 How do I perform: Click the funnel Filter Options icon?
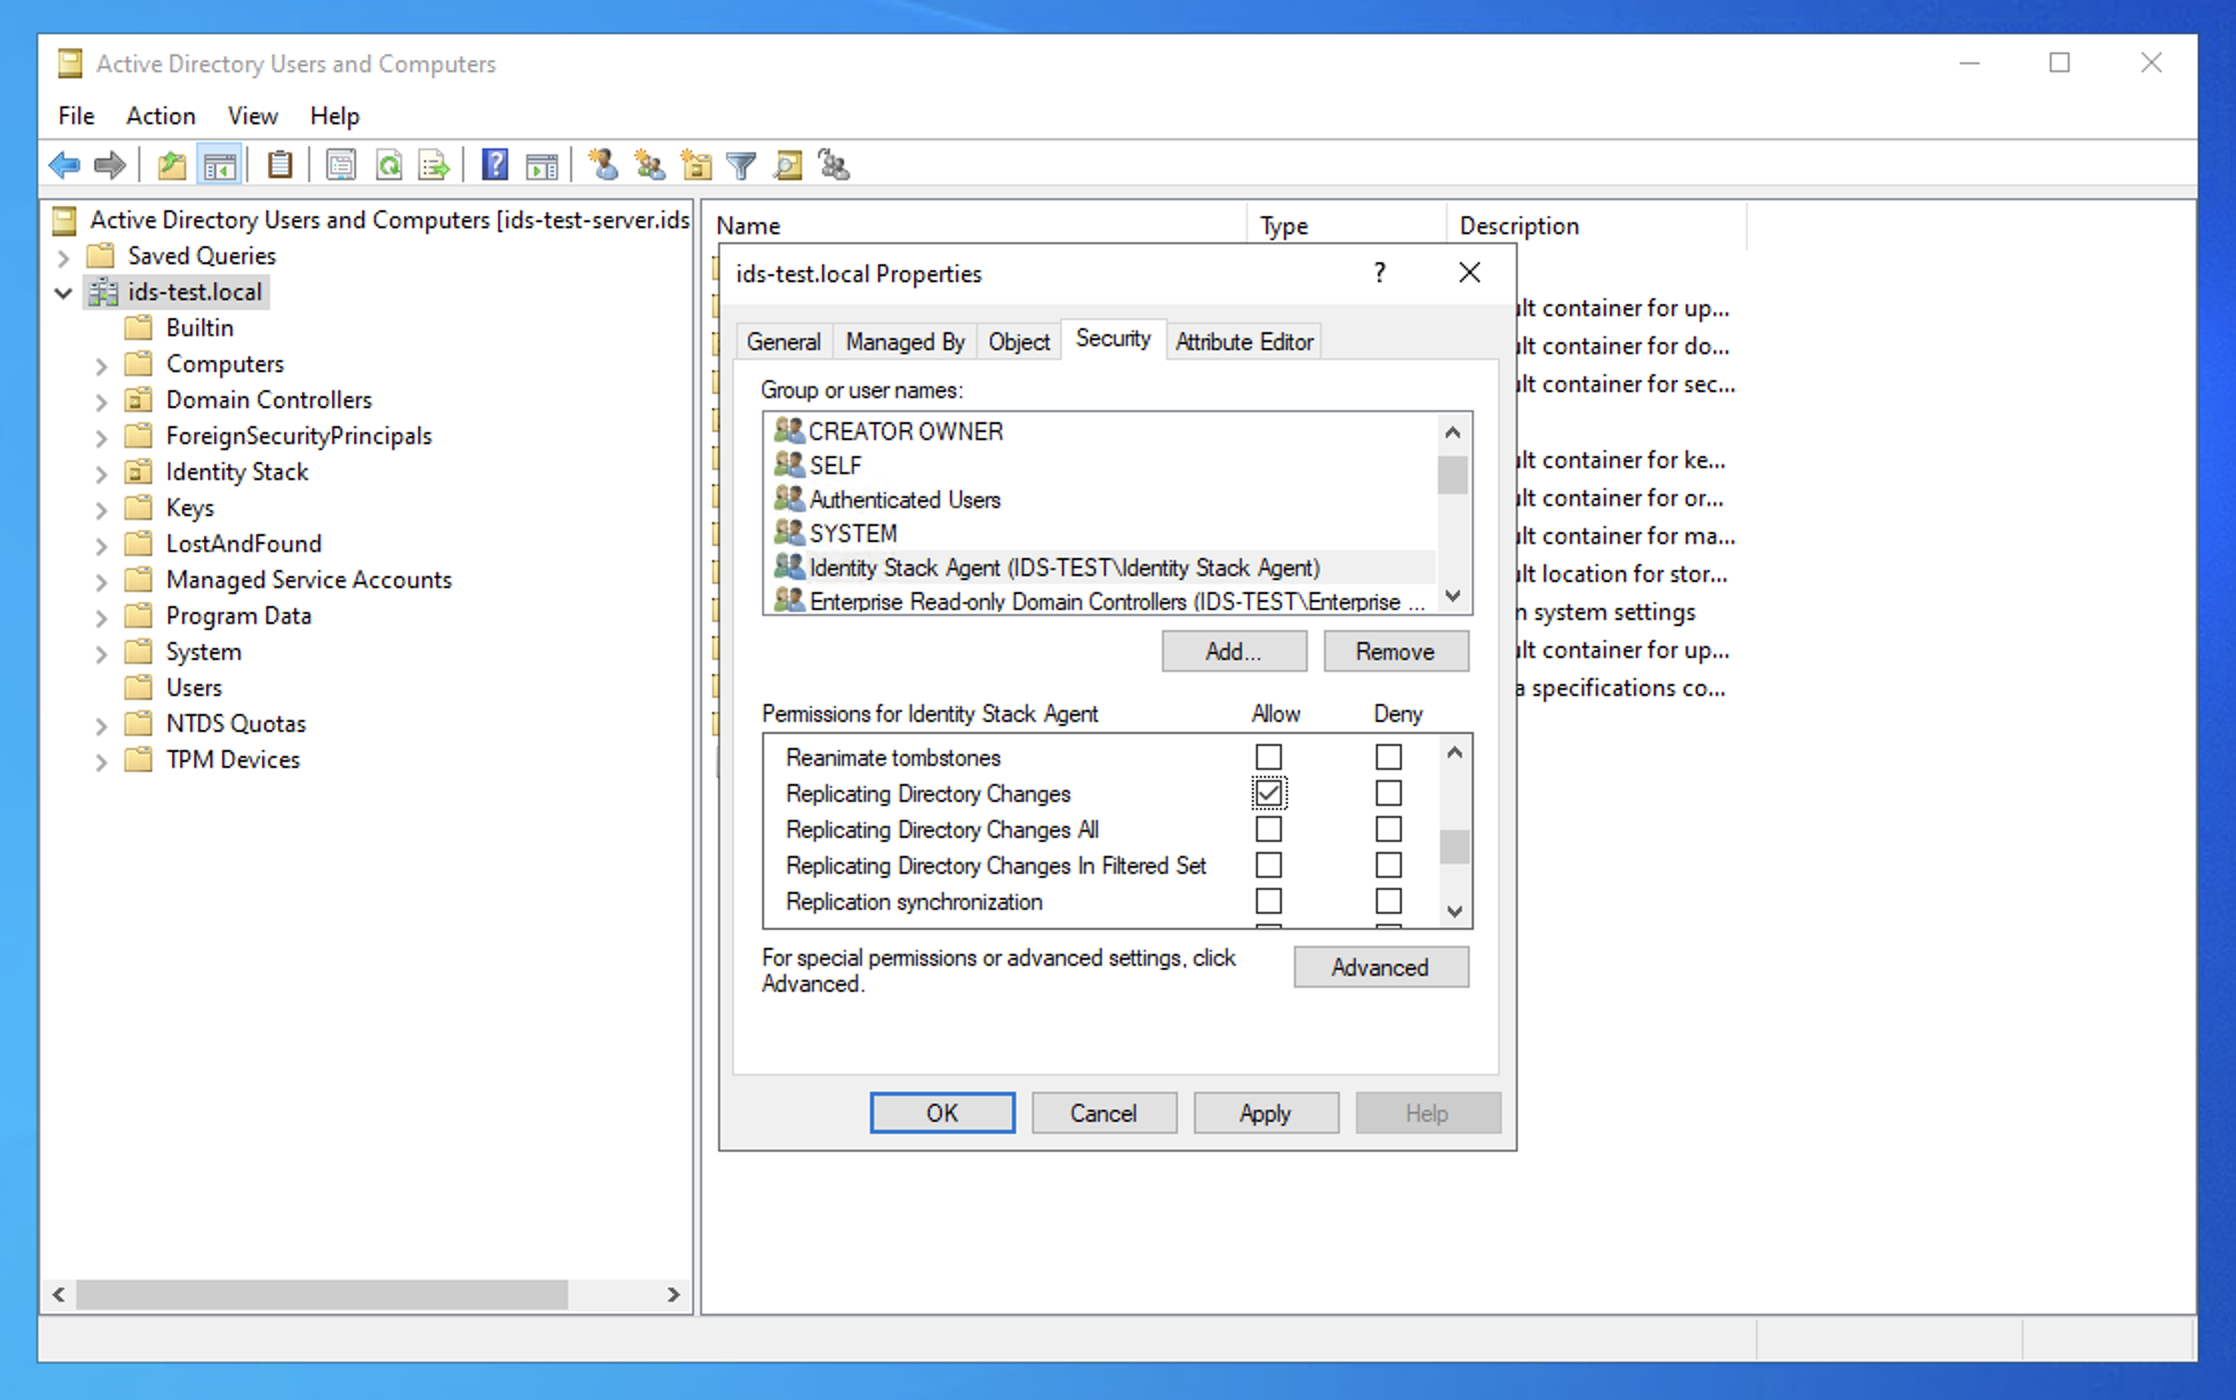(742, 165)
